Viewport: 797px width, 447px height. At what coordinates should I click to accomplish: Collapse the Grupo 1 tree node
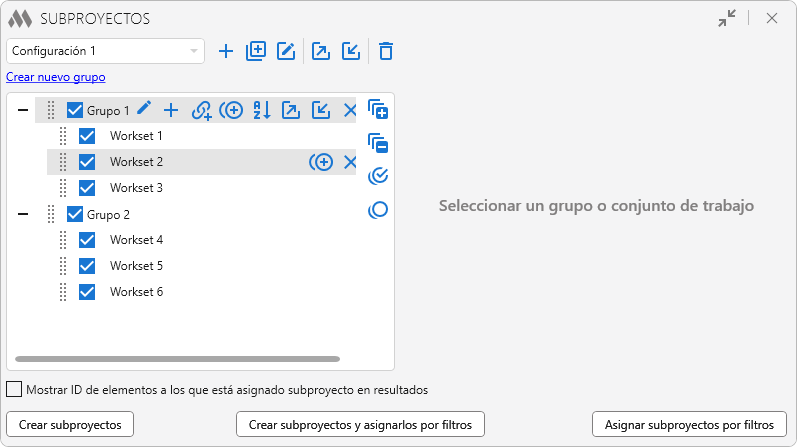pos(23,110)
